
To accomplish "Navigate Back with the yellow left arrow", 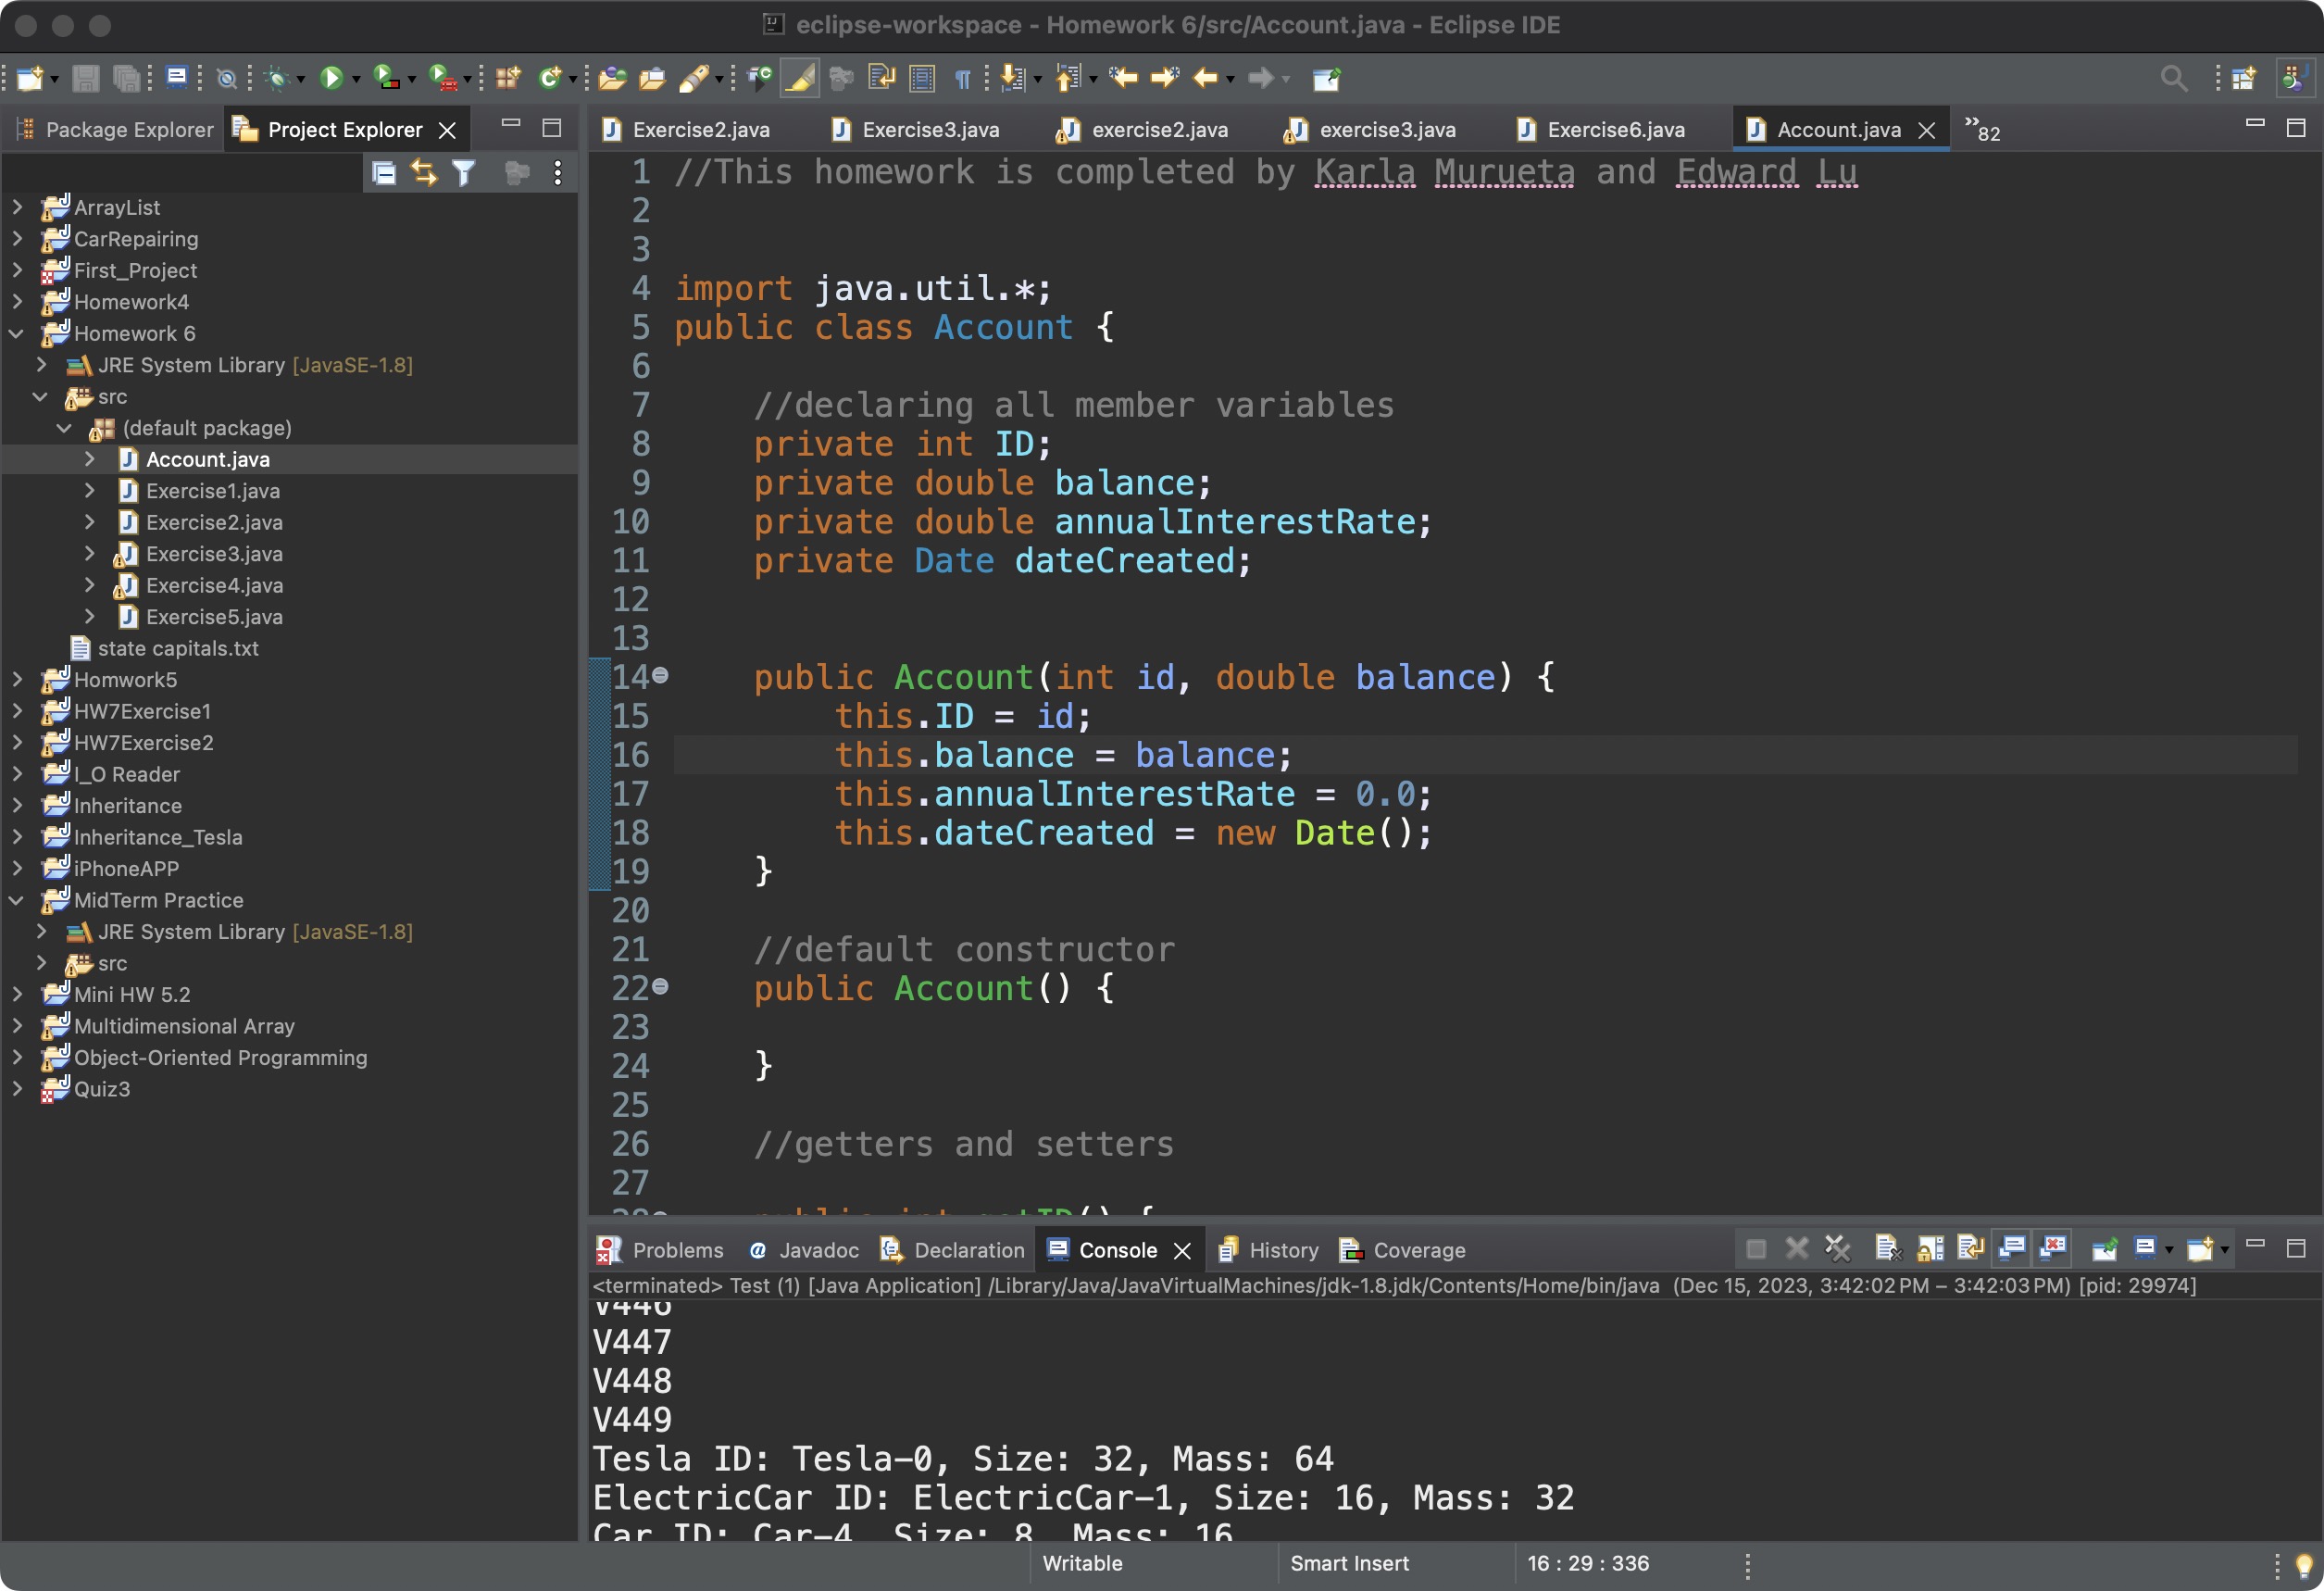I will 1206,78.
